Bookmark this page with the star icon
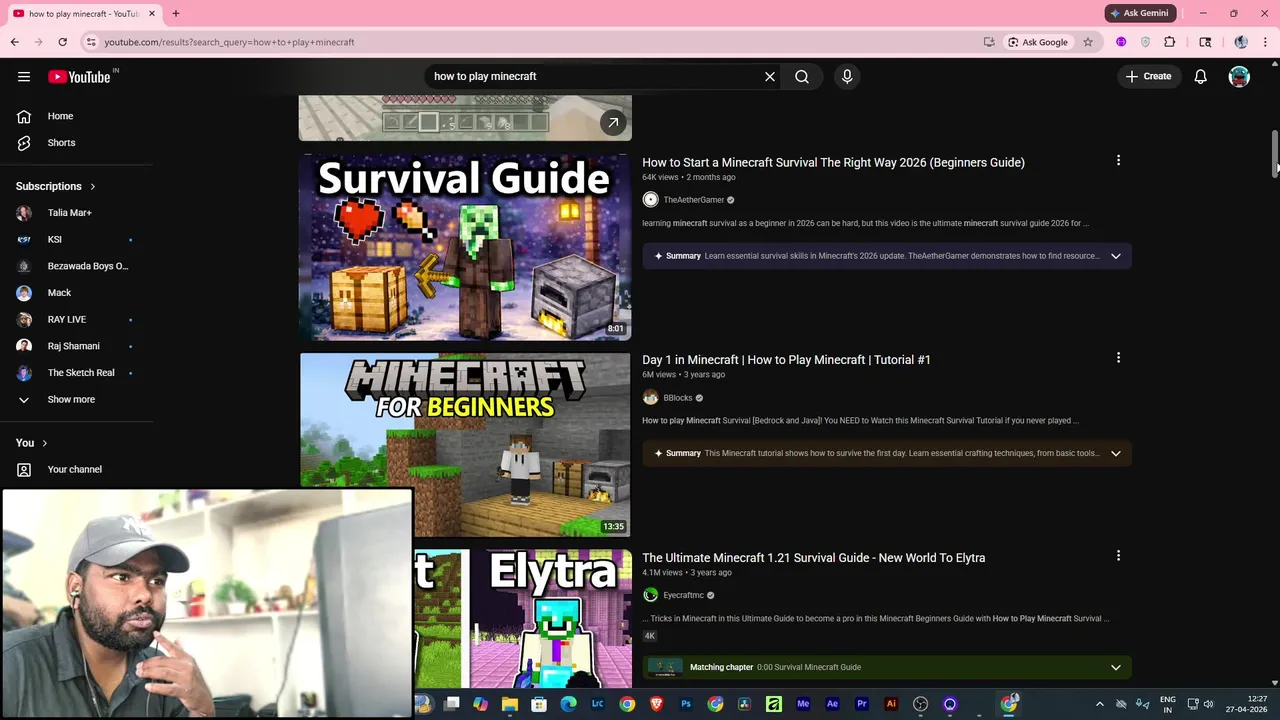This screenshot has height=720, width=1280. [x=1088, y=42]
